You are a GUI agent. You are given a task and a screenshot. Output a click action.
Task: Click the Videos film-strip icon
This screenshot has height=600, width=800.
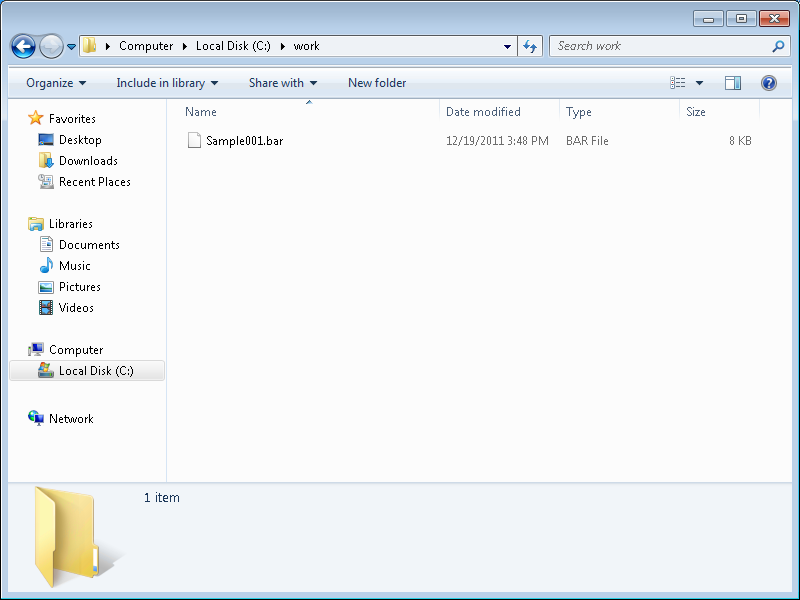46,308
